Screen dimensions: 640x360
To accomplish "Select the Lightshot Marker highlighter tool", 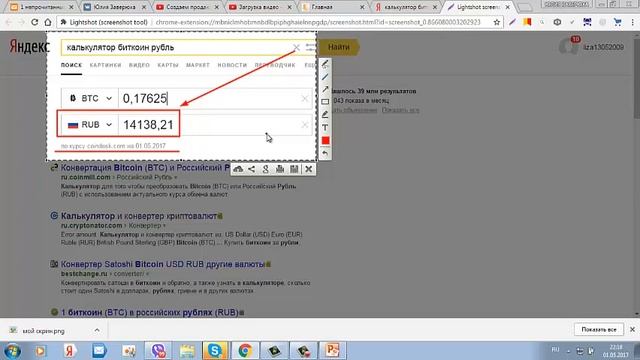I will (325, 115).
